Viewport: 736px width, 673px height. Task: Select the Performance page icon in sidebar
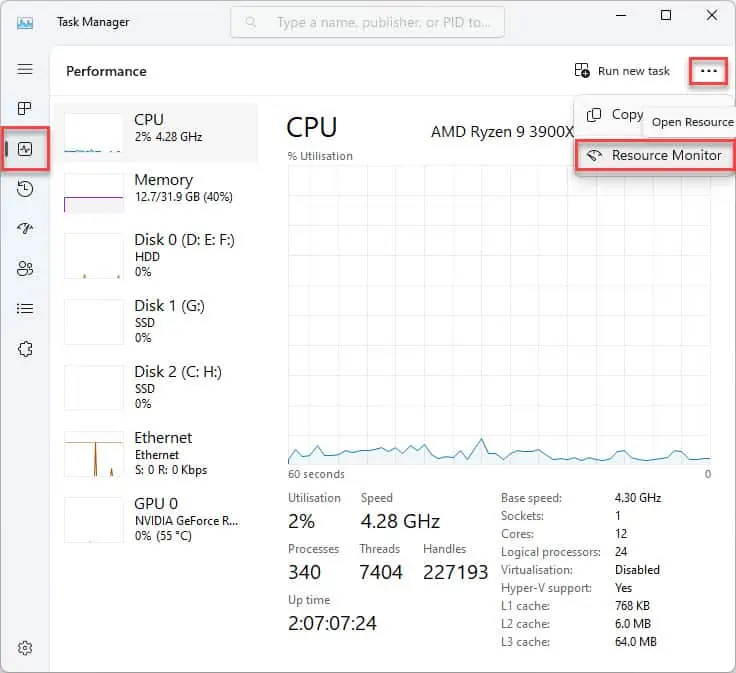click(x=25, y=149)
